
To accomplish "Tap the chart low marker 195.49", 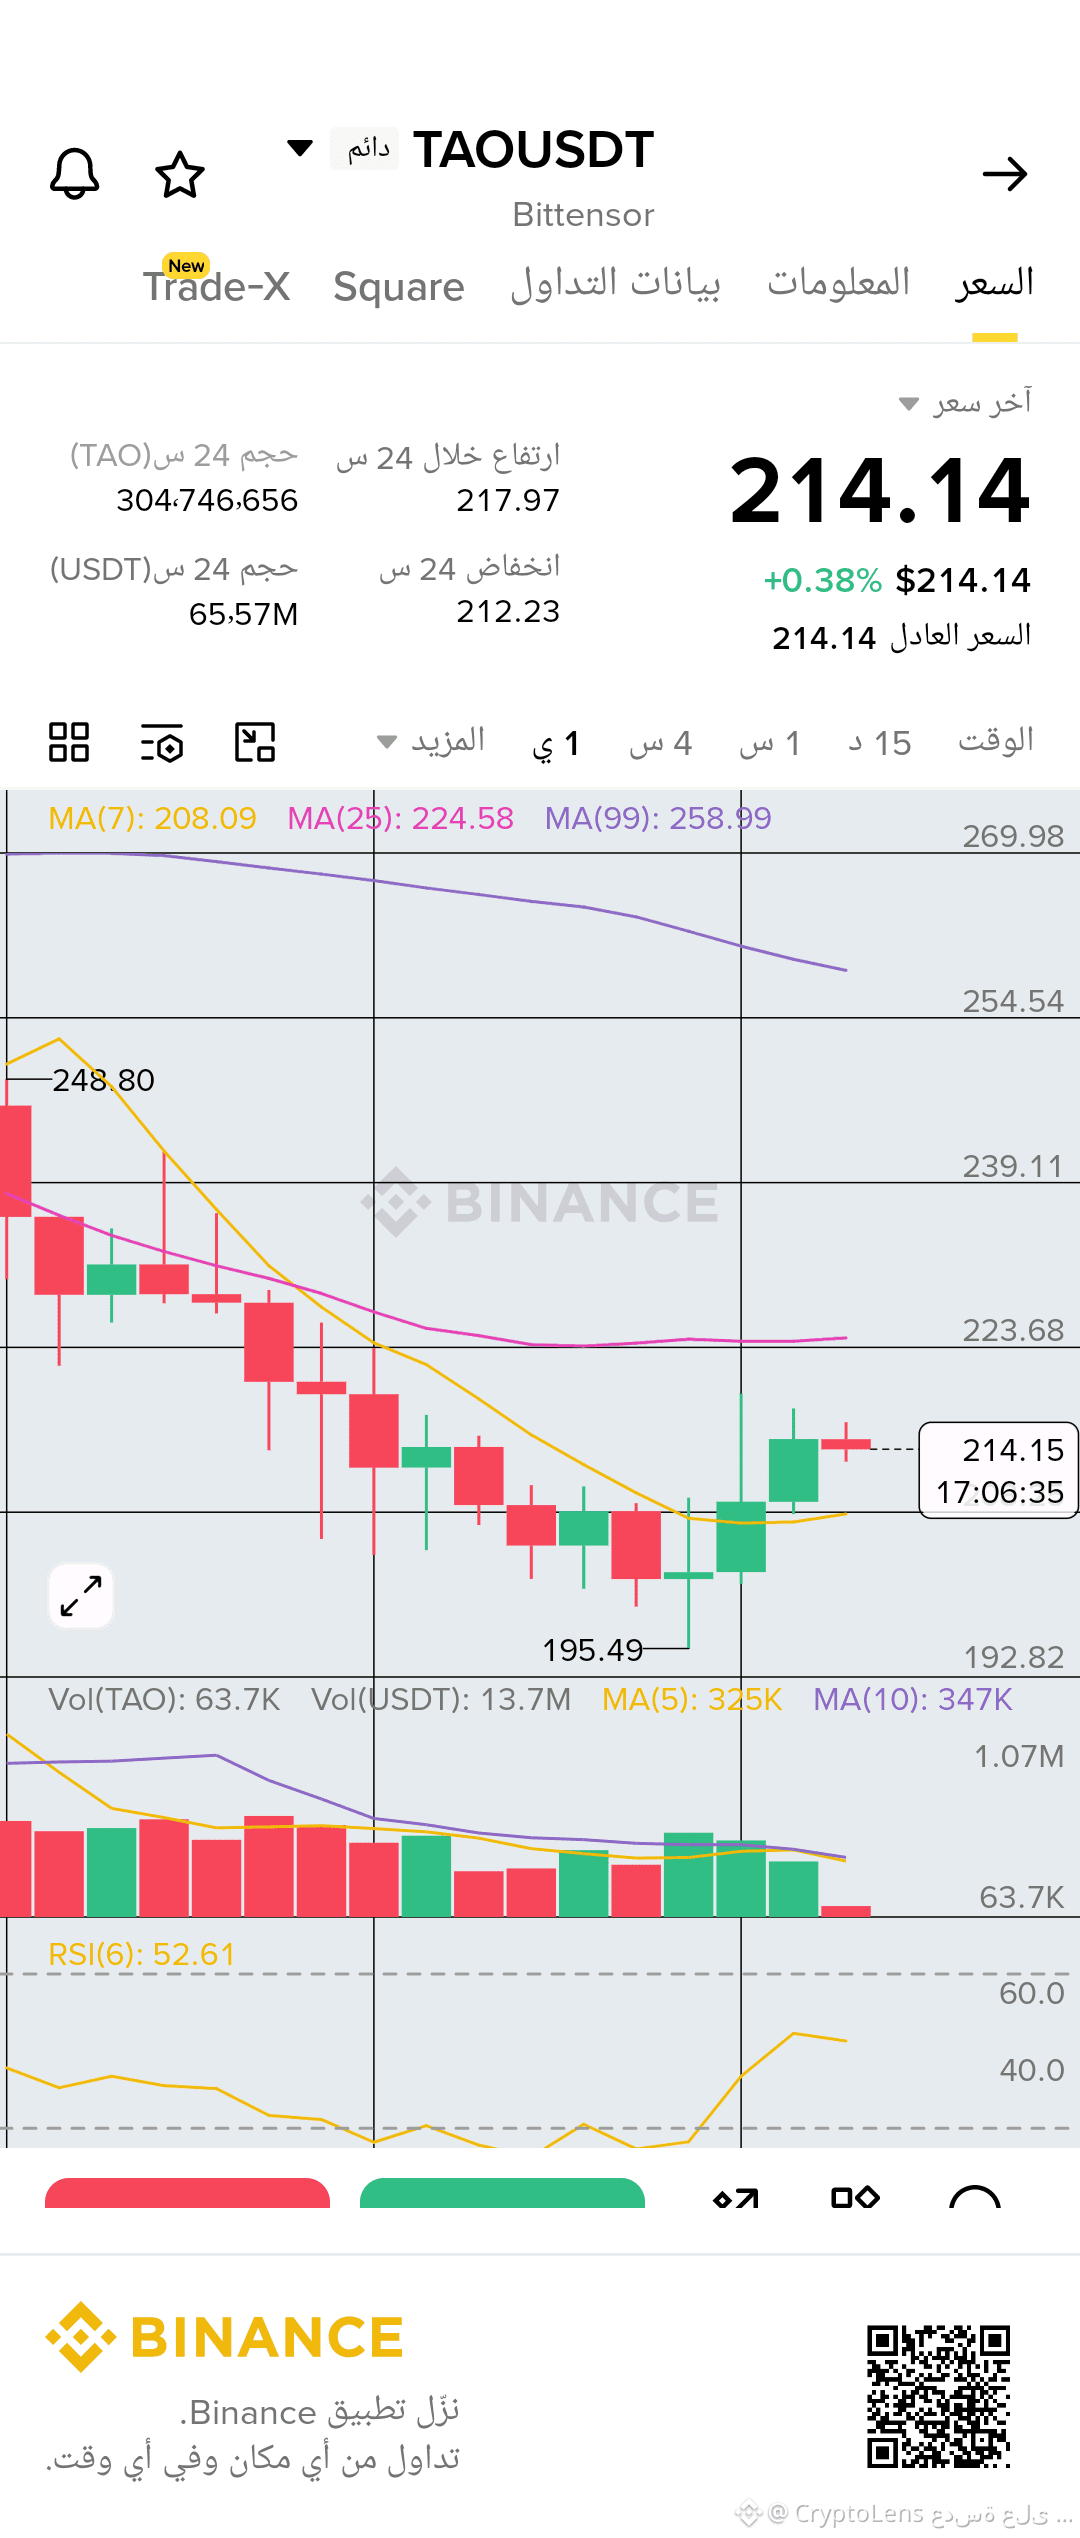I will pos(592,1650).
